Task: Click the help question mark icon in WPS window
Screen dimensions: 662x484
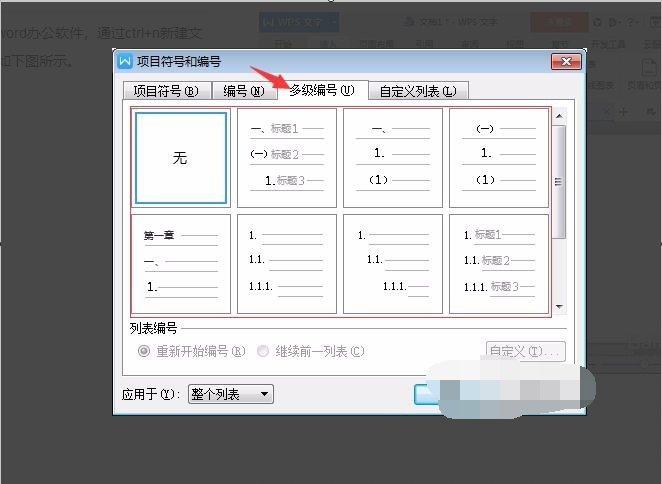Action: tap(630, 22)
